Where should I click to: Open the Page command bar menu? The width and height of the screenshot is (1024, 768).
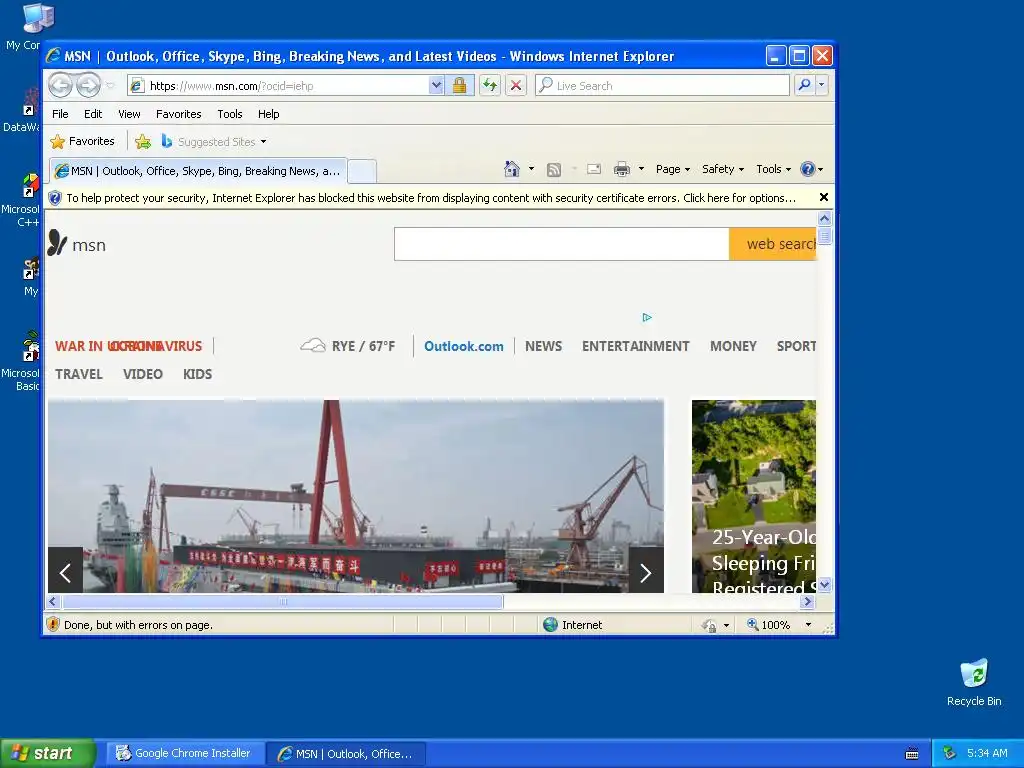tap(673, 169)
